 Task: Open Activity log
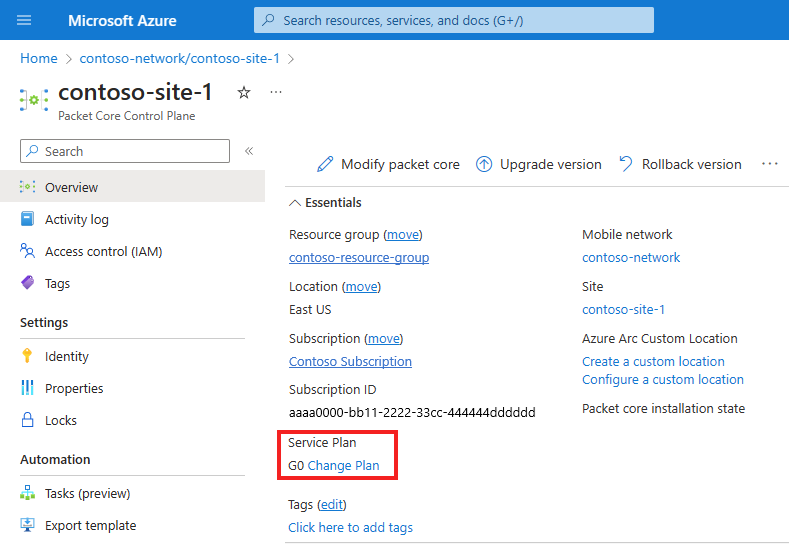tap(76, 219)
